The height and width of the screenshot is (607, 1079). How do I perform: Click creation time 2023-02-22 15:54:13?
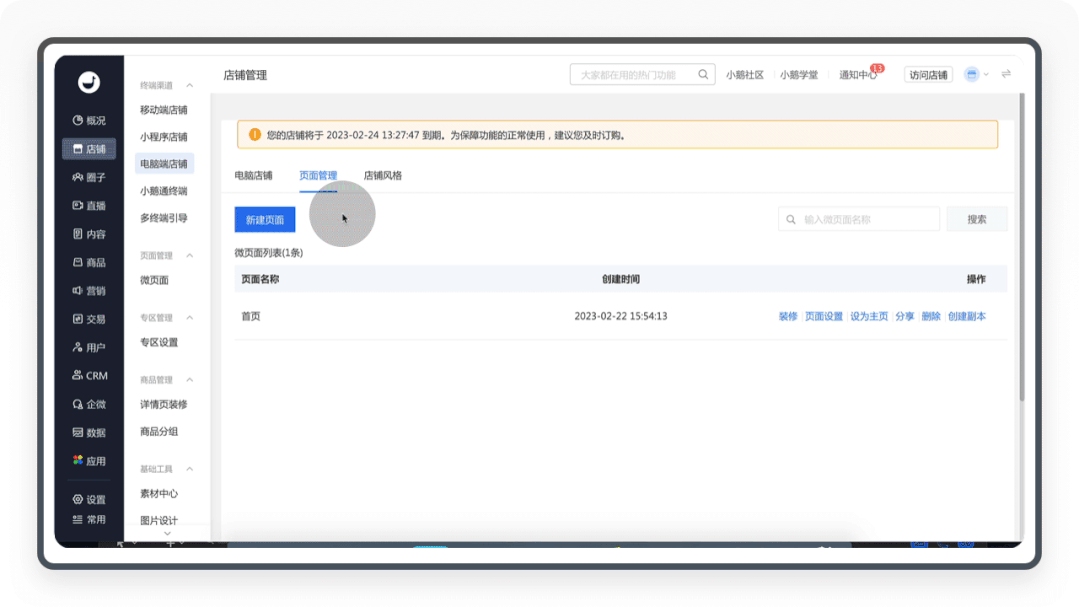(x=621, y=316)
